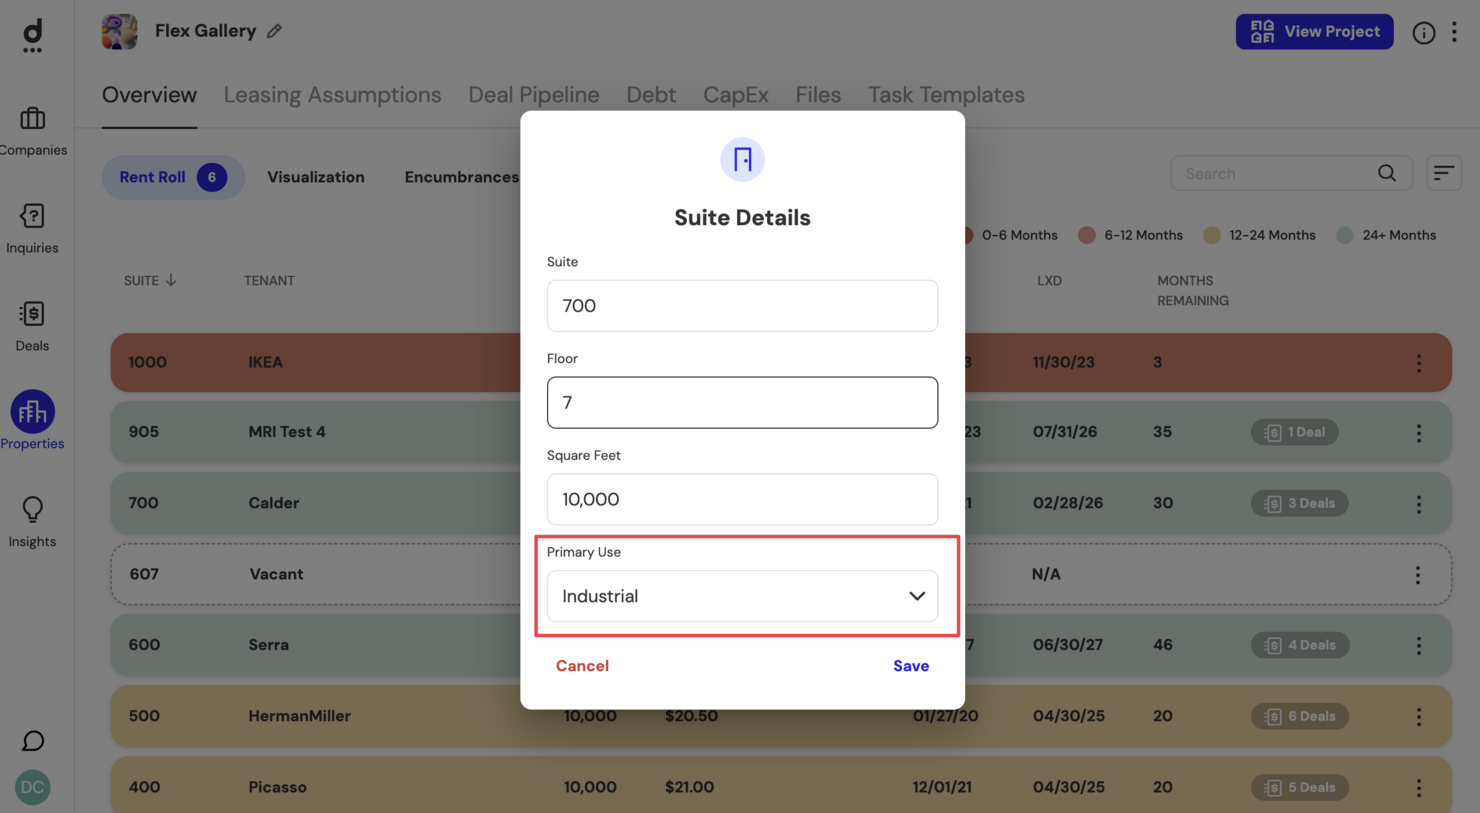Click the Flex Gallery project title
This screenshot has height=813, width=1480.
coord(205,31)
